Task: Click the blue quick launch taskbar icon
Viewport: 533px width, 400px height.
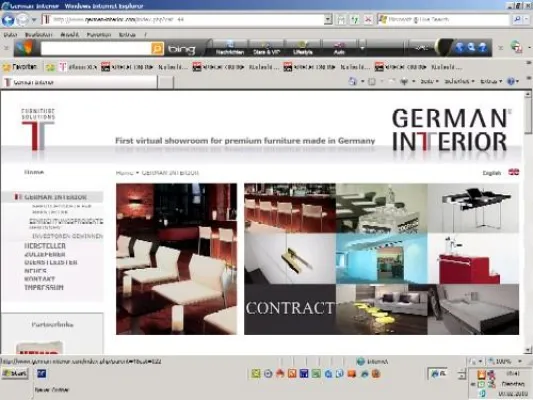Action: click(x=41, y=373)
